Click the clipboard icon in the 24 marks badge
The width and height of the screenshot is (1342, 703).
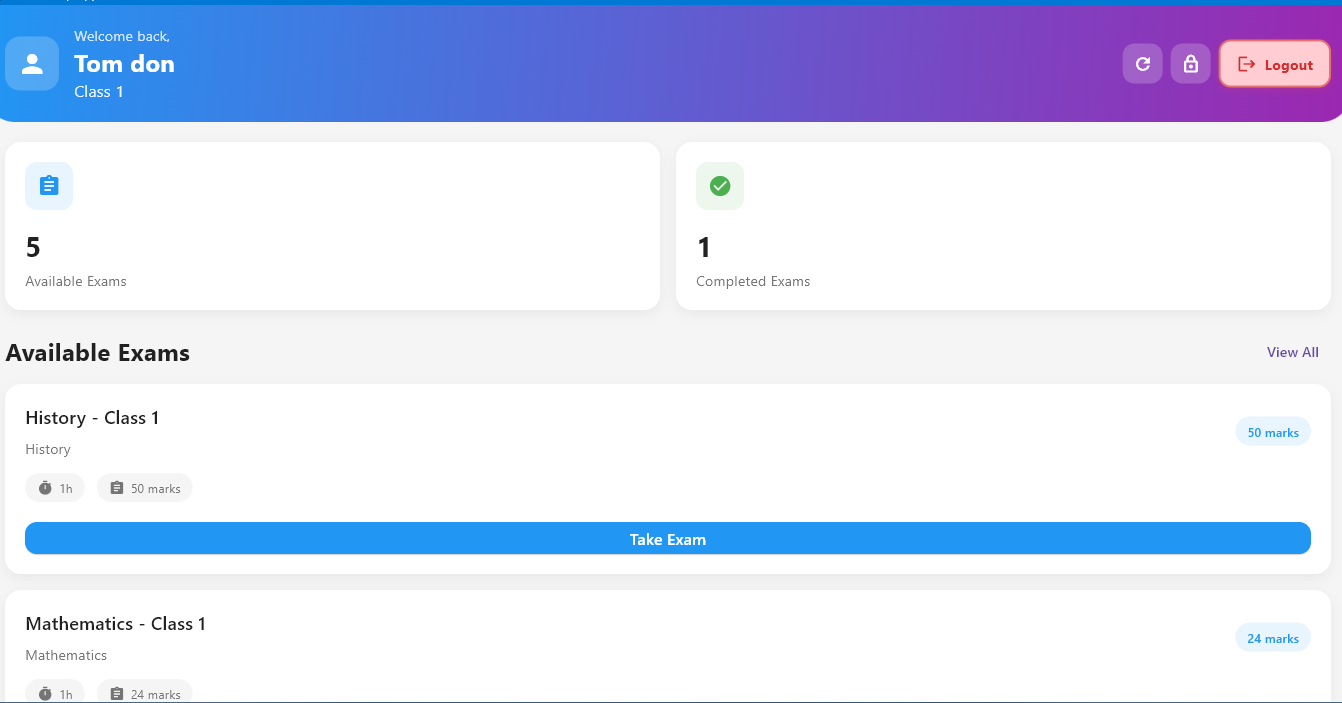tap(116, 692)
